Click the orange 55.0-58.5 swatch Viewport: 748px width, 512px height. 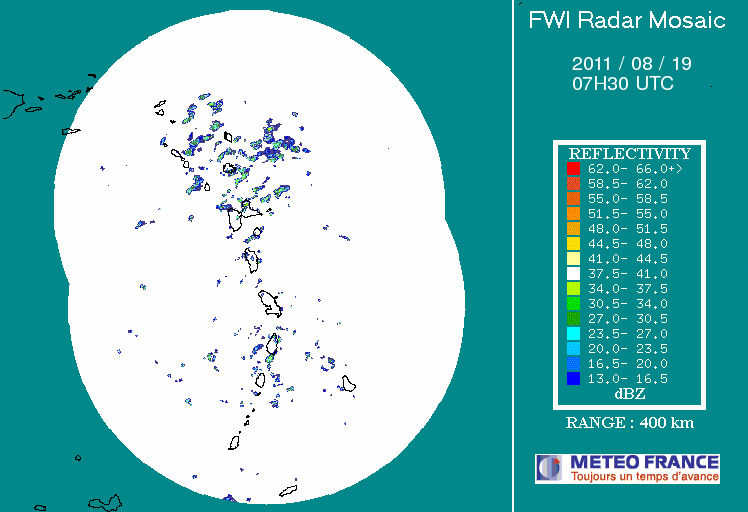tap(573, 199)
